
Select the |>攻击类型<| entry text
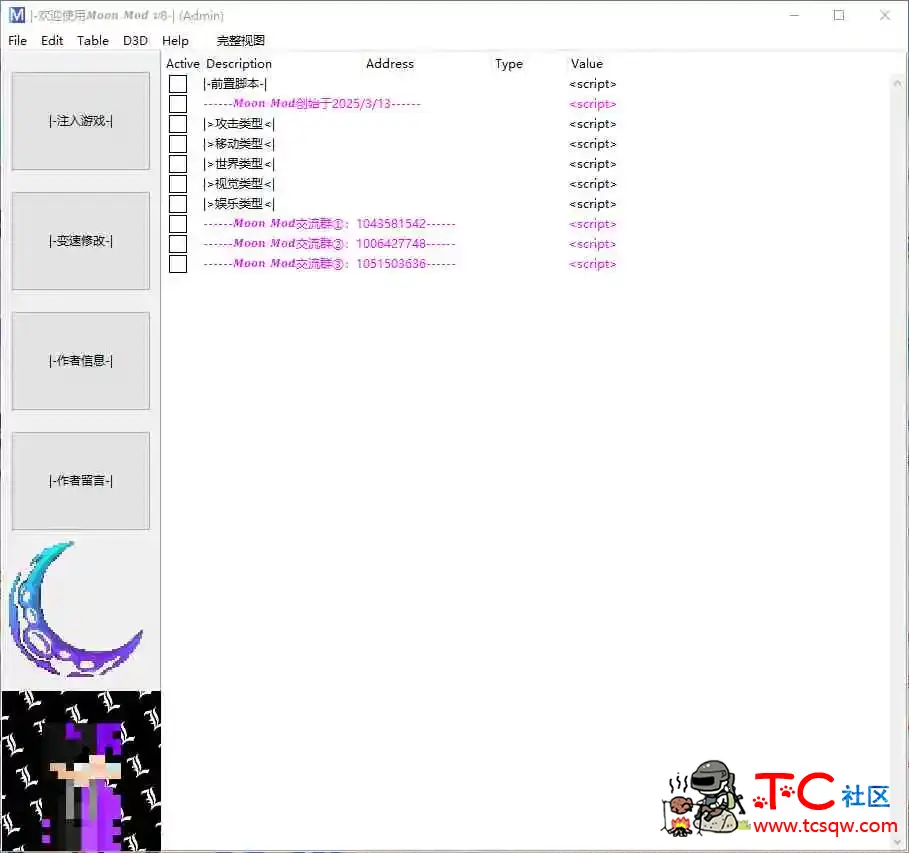(239, 124)
